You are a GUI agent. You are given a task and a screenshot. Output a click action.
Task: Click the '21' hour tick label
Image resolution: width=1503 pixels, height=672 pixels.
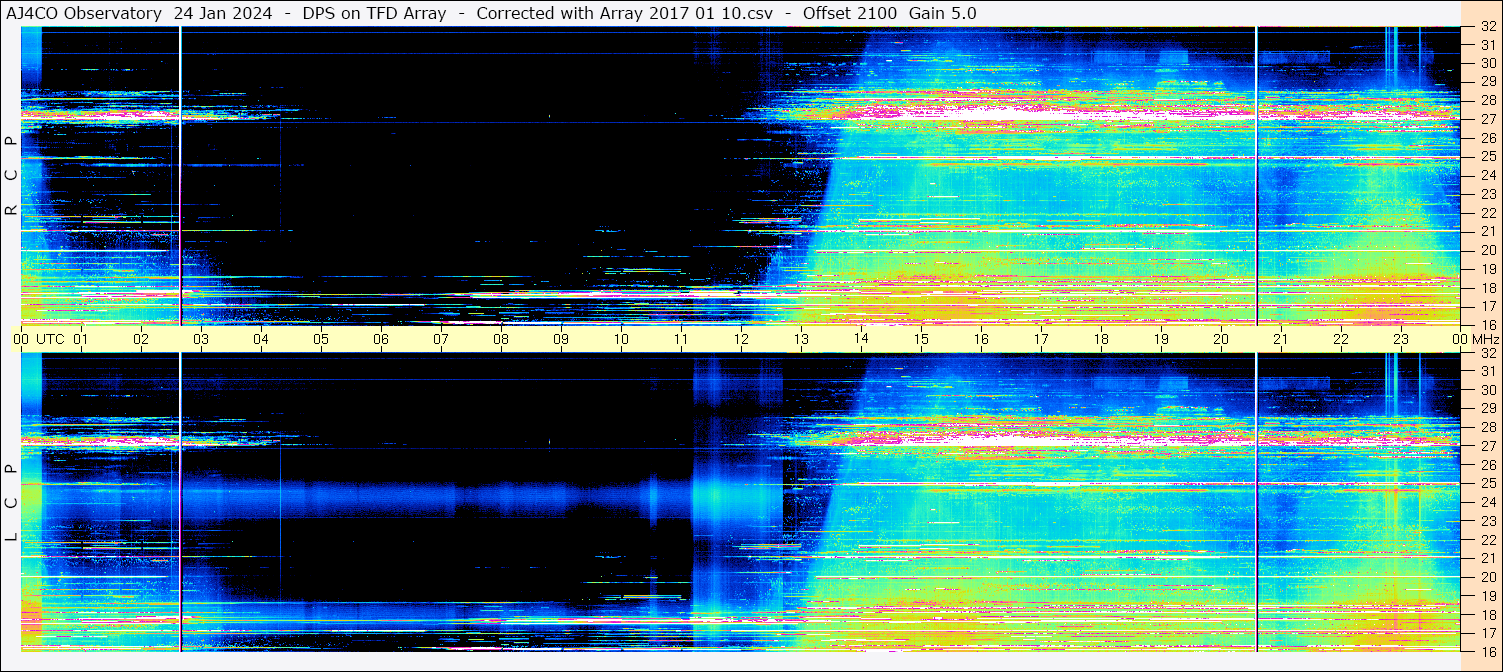coord(1281,339)
